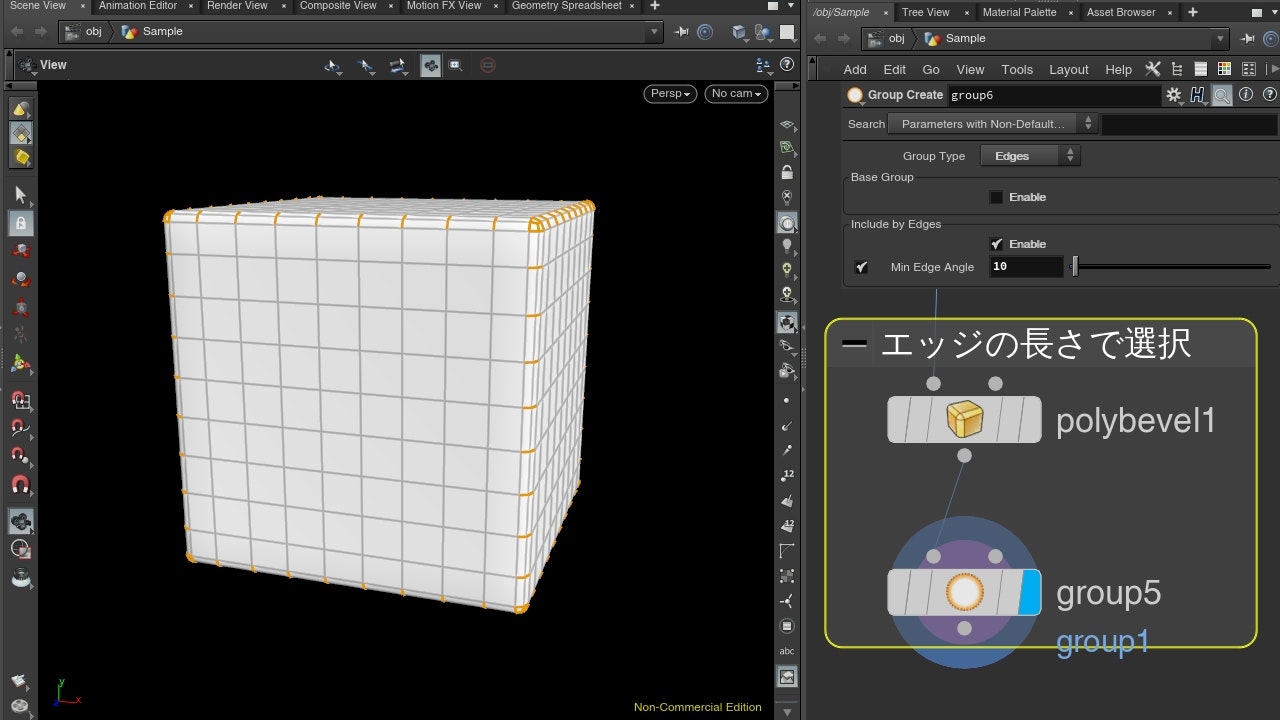Image resolution: width=1280 pixels, height=720 pixels.
Task: Open the No cam camera dropdown
Action: [x=736, y=93]
